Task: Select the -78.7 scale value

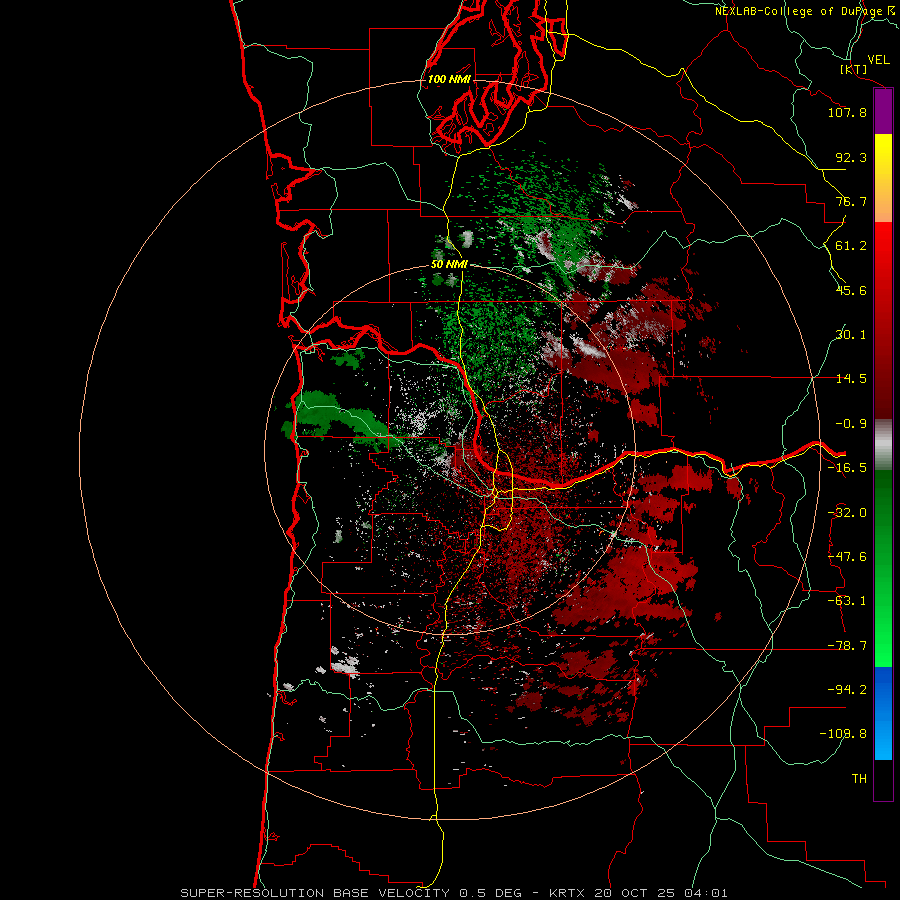Action: (847, 646)
